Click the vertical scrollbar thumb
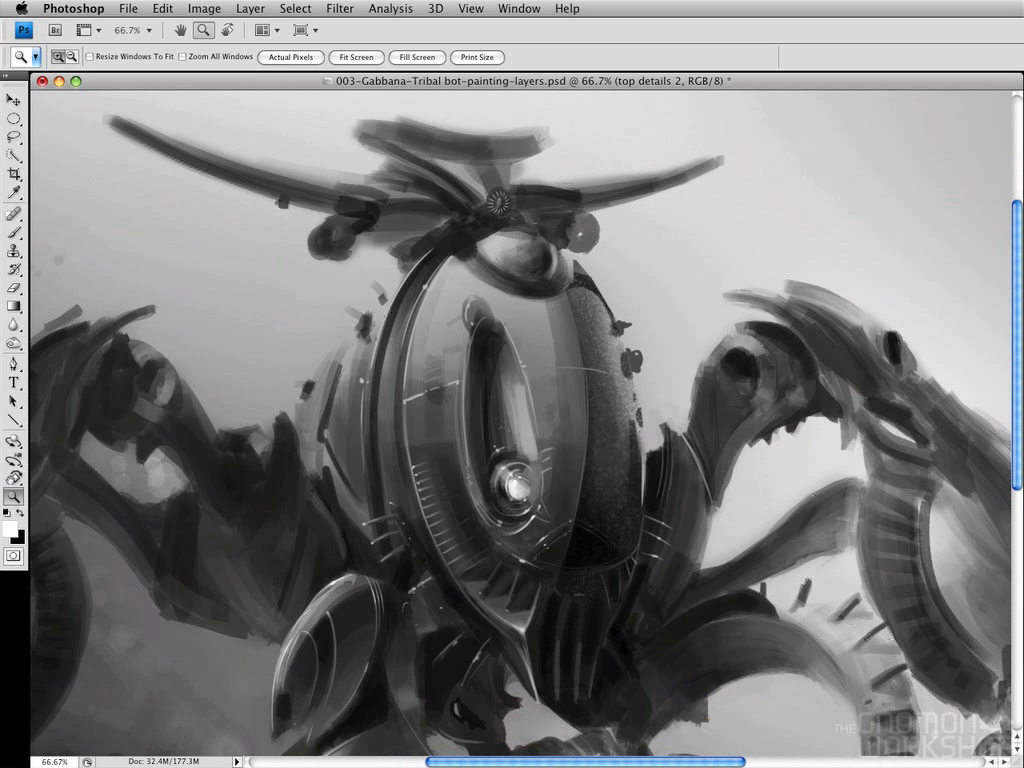 tap(1017, 344)
